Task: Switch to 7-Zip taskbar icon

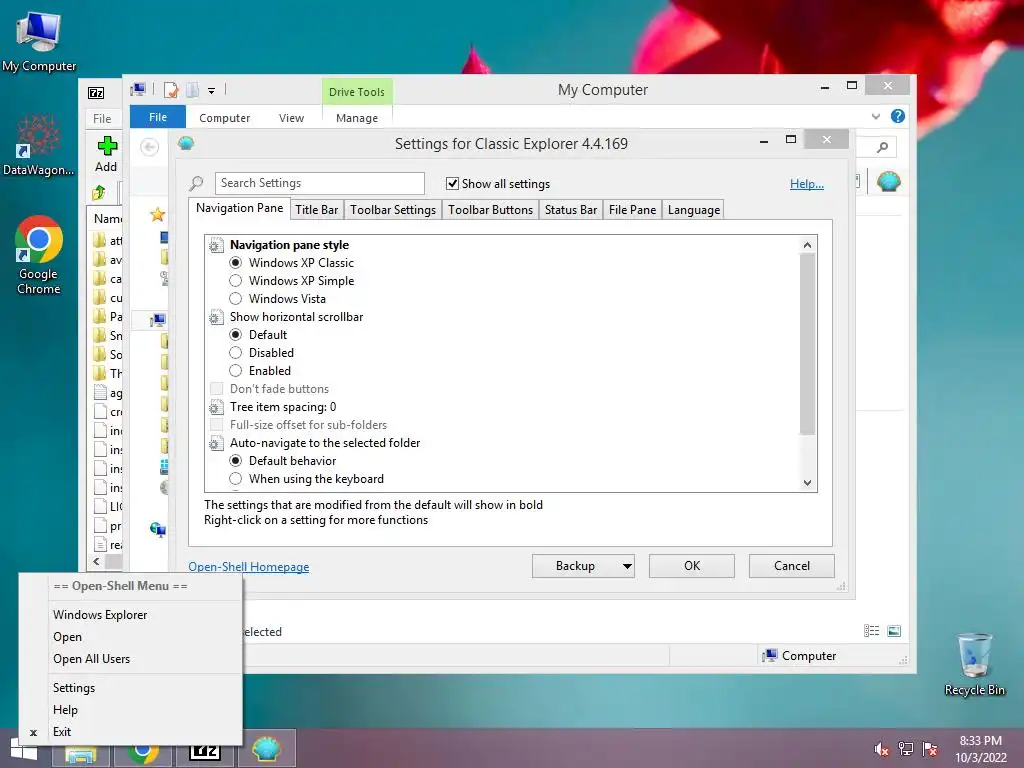Action: tap(204, 753)
